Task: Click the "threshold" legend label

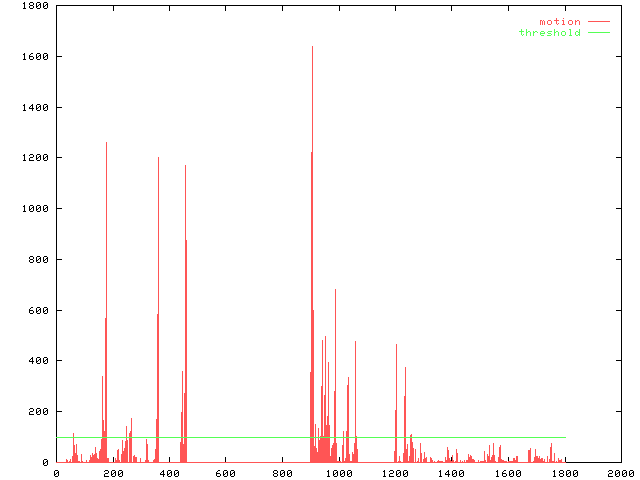Action: click(549, 33)
